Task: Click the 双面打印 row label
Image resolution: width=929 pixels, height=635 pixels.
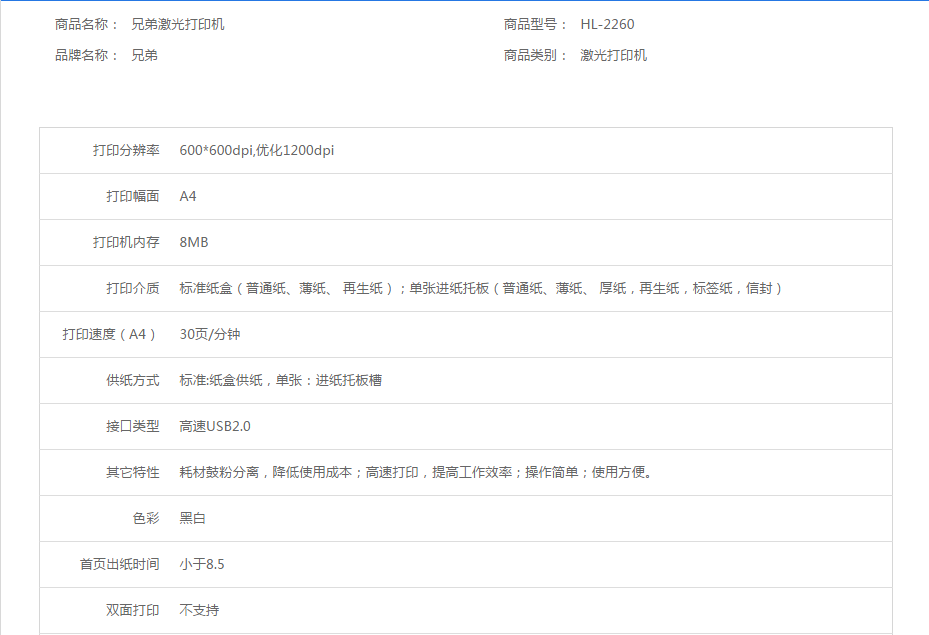Action: click(133, 610)
